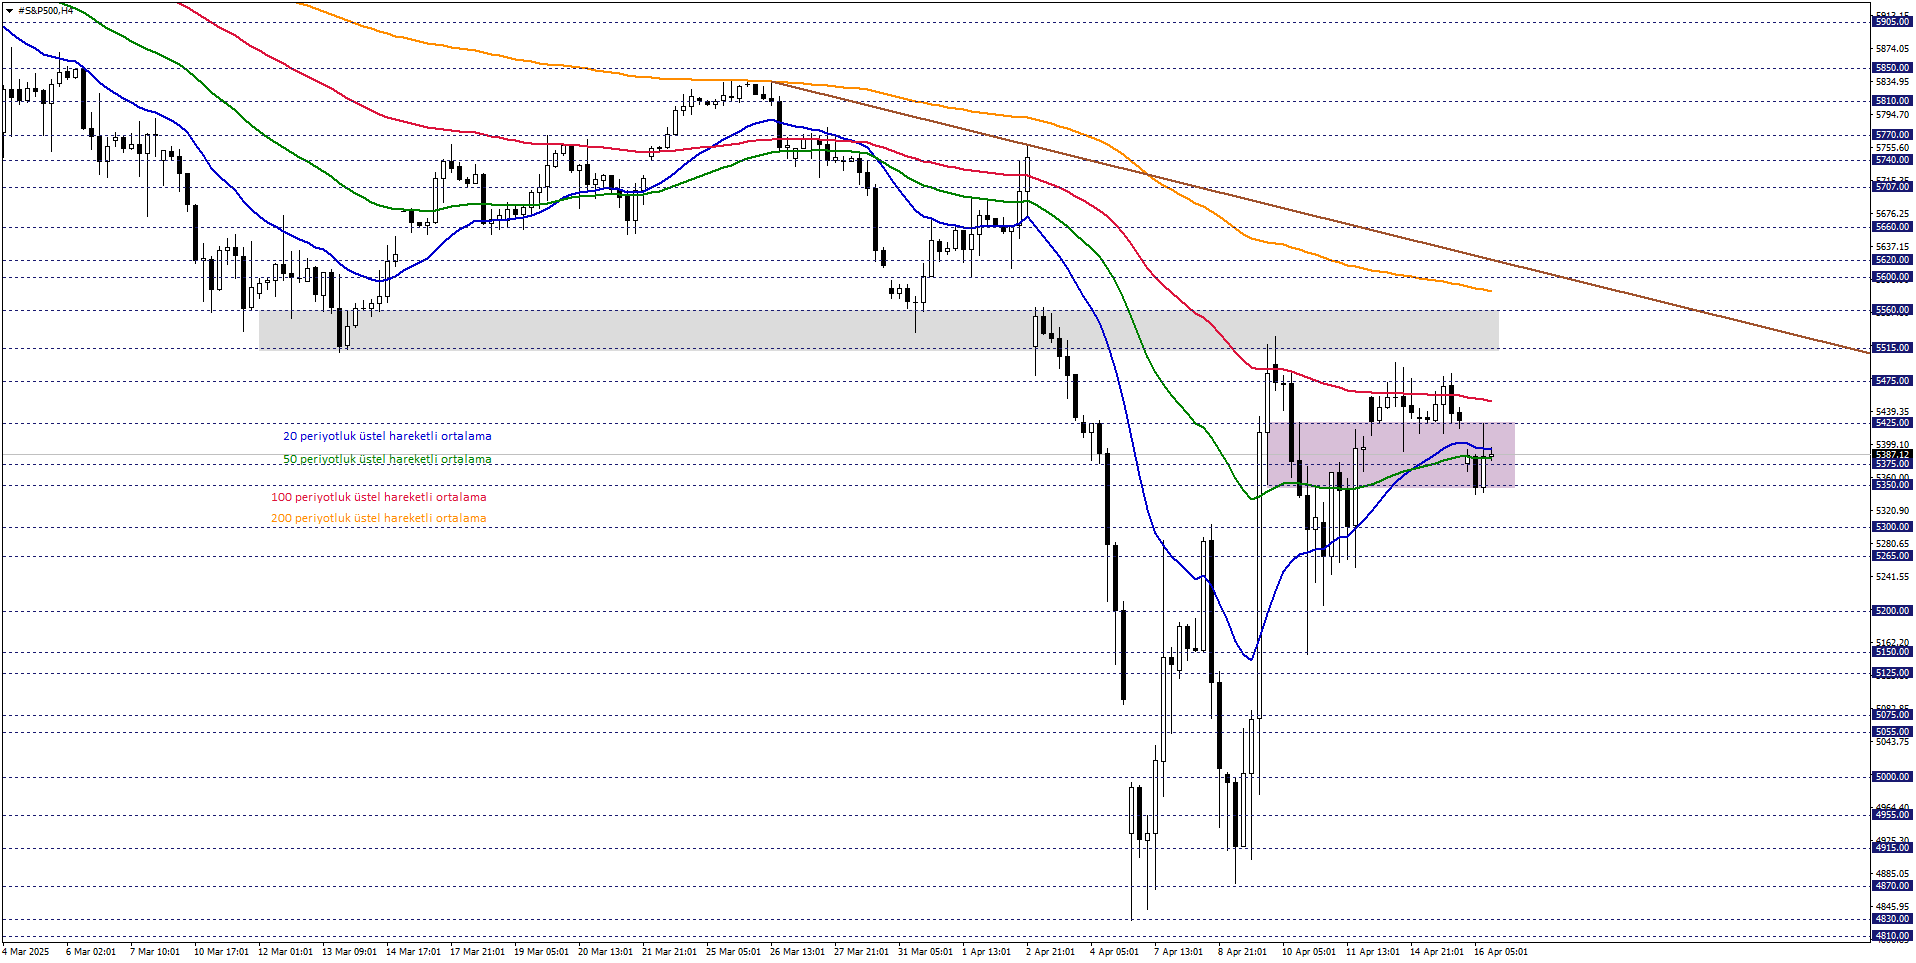Click the 13 Mar 09:01 time axis label
The image size is (1916, 963).
349,952
